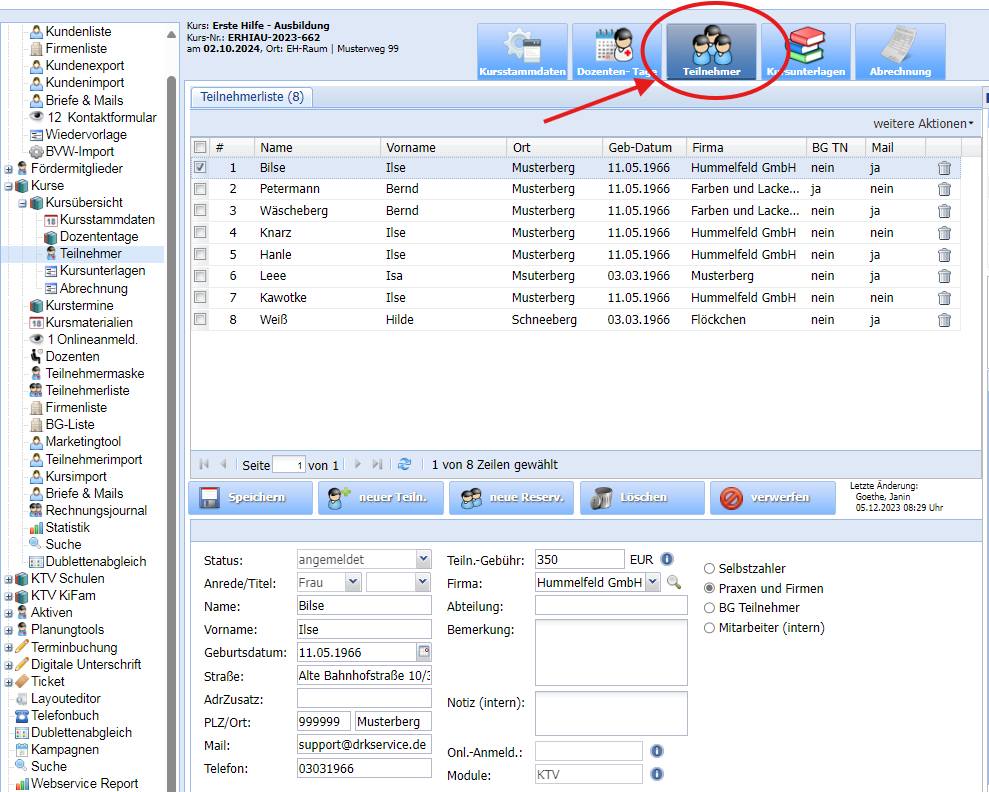The height and width of the screenshot is (792, 989).
Task: Open the Kursstammdaten toolbar icon
Action: (x=521, y=51)
